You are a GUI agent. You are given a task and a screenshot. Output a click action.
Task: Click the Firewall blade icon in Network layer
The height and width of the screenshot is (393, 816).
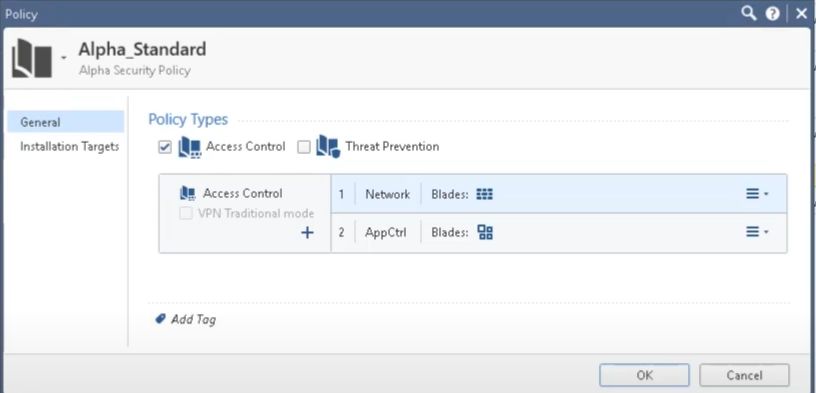point(484,194)
